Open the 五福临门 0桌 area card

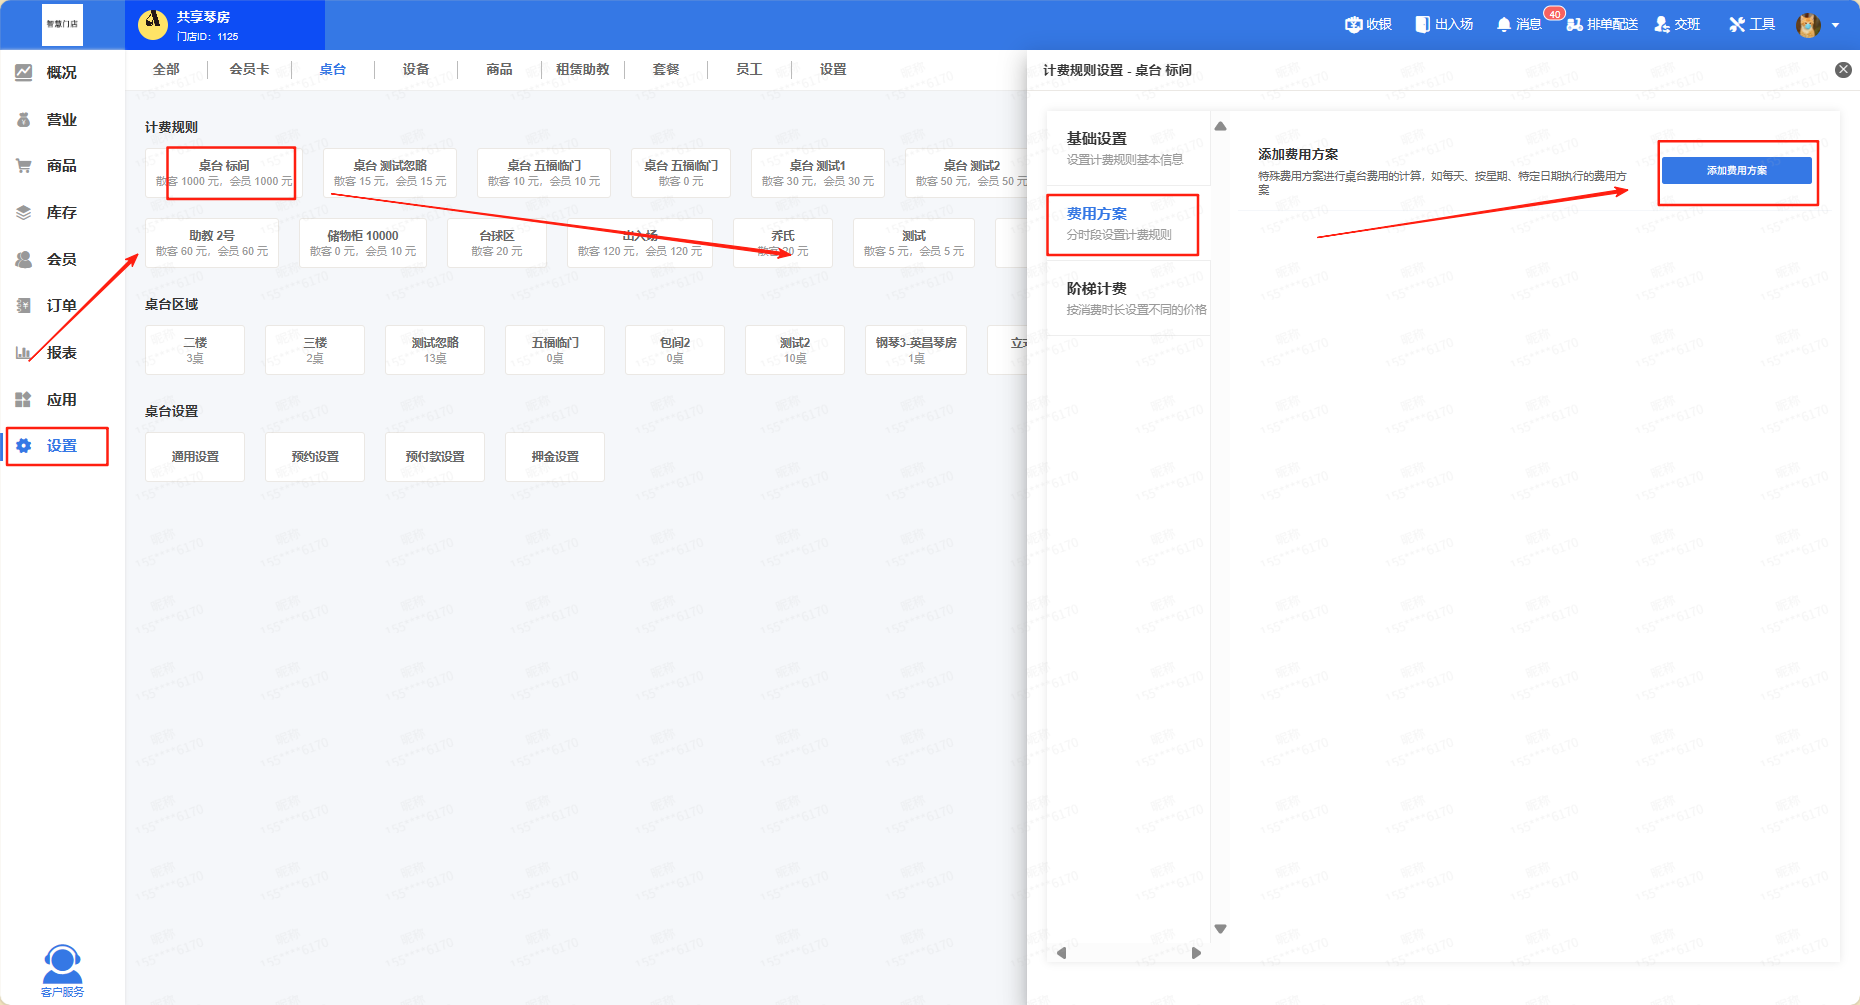click(555, 350)
